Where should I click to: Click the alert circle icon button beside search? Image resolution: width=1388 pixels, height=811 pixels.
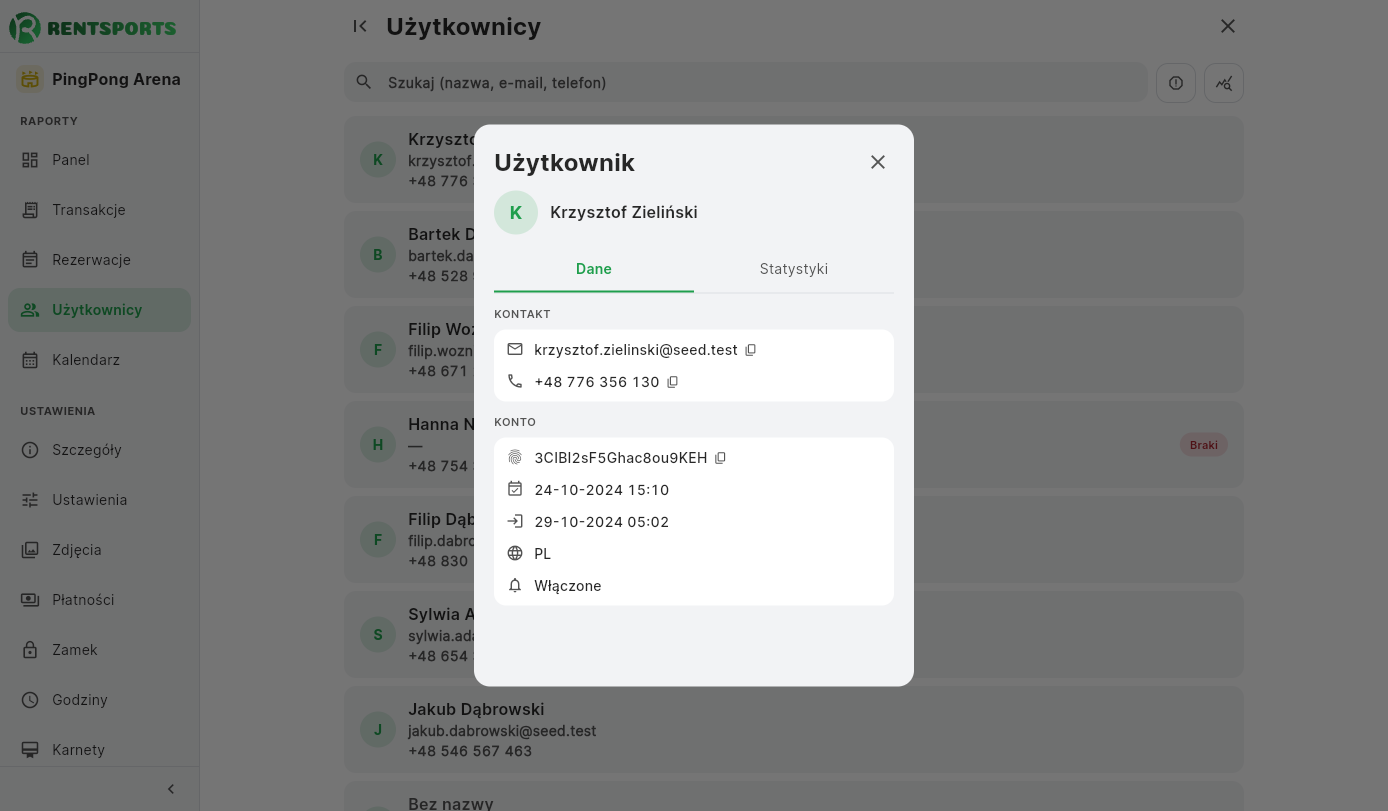click(x=1176, y=83)
